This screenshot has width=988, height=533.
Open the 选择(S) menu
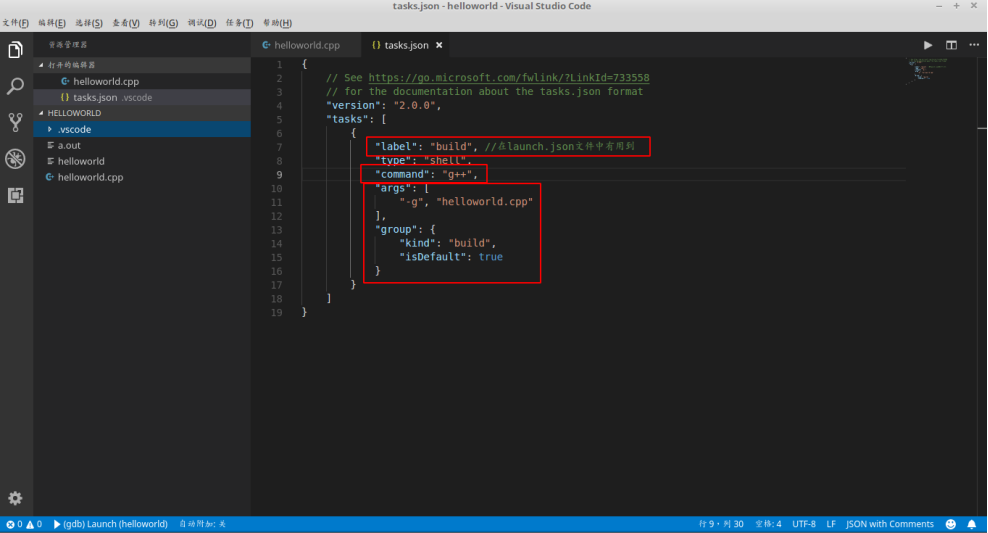pyautogui.click(x=89, y=23)
